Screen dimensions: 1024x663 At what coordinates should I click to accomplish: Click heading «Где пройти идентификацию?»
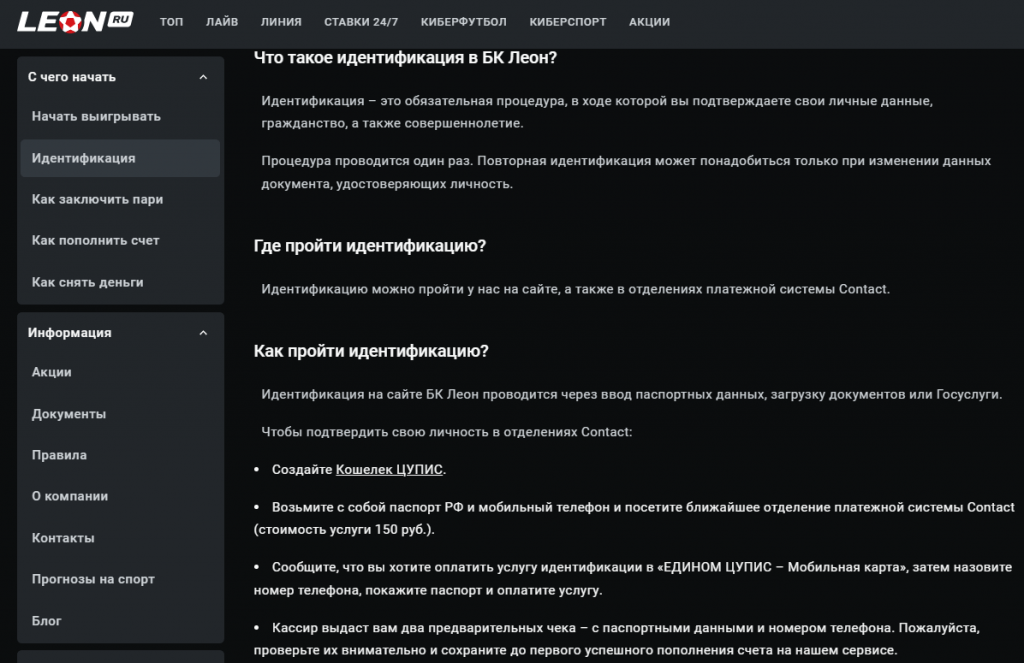point(370,246)
